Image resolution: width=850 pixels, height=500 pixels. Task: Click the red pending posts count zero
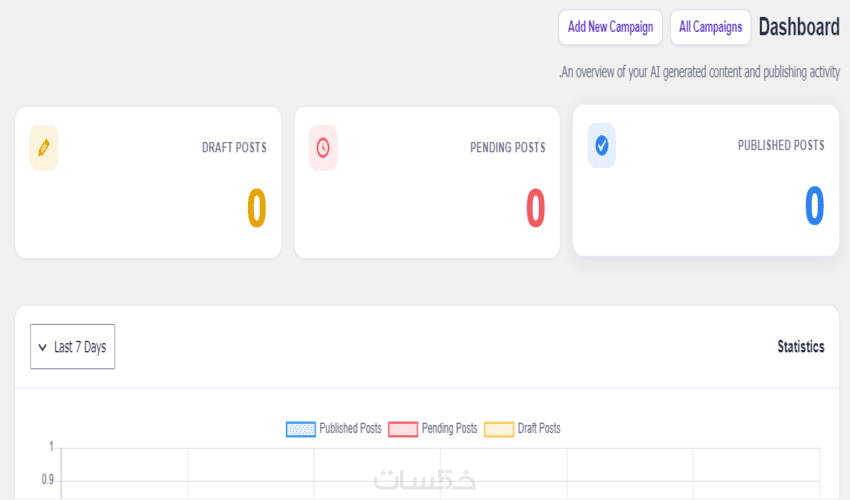coord(536,208)
